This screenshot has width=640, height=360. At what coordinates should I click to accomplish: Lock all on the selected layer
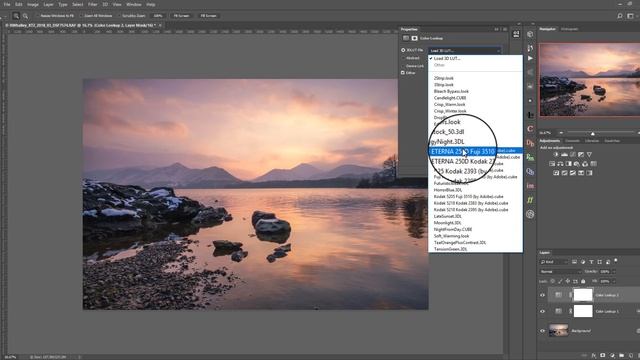coord(583,281)
